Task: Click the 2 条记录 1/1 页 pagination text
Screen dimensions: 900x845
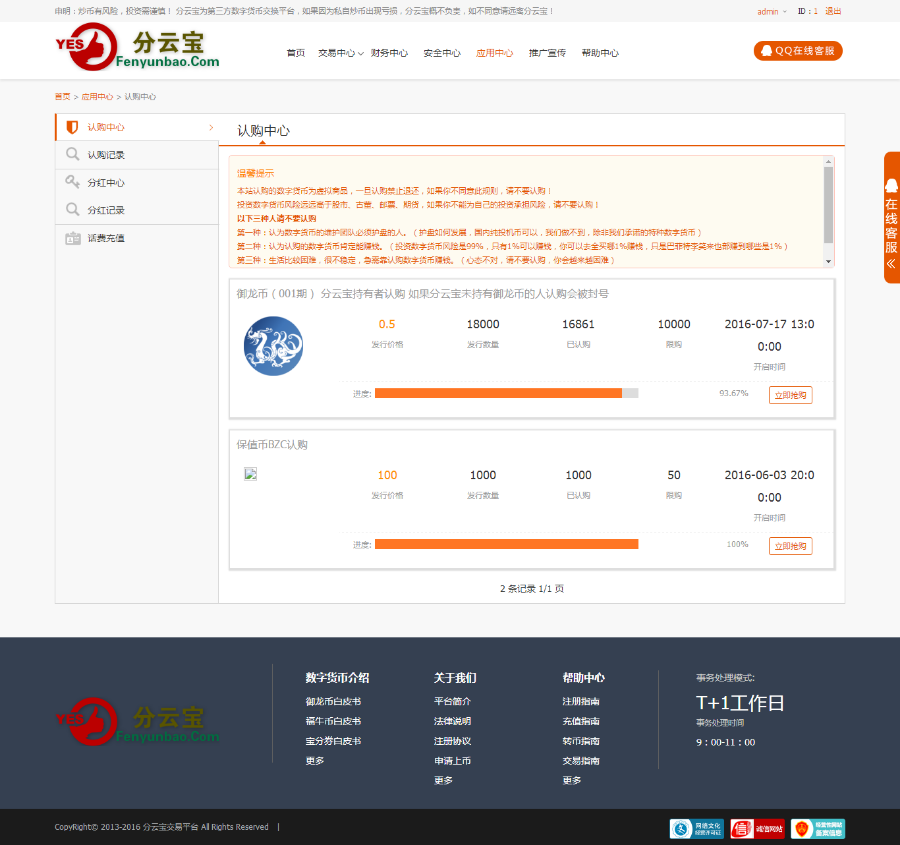Action: (x=532, y=588)
